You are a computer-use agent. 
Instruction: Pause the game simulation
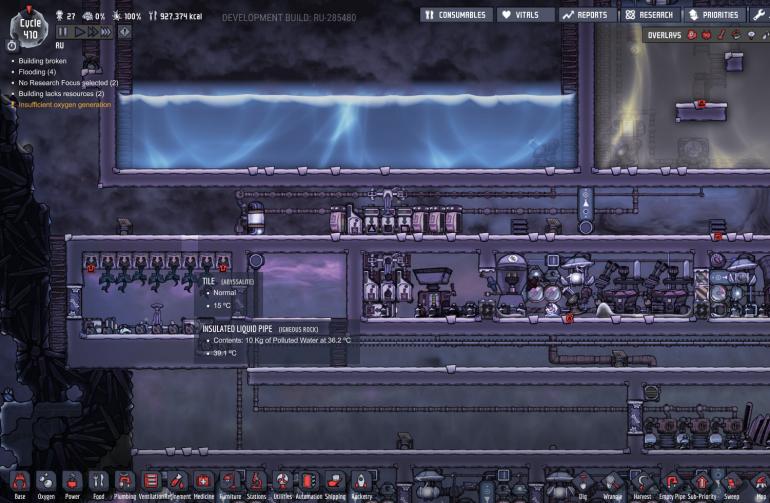[x=63, y=32]
